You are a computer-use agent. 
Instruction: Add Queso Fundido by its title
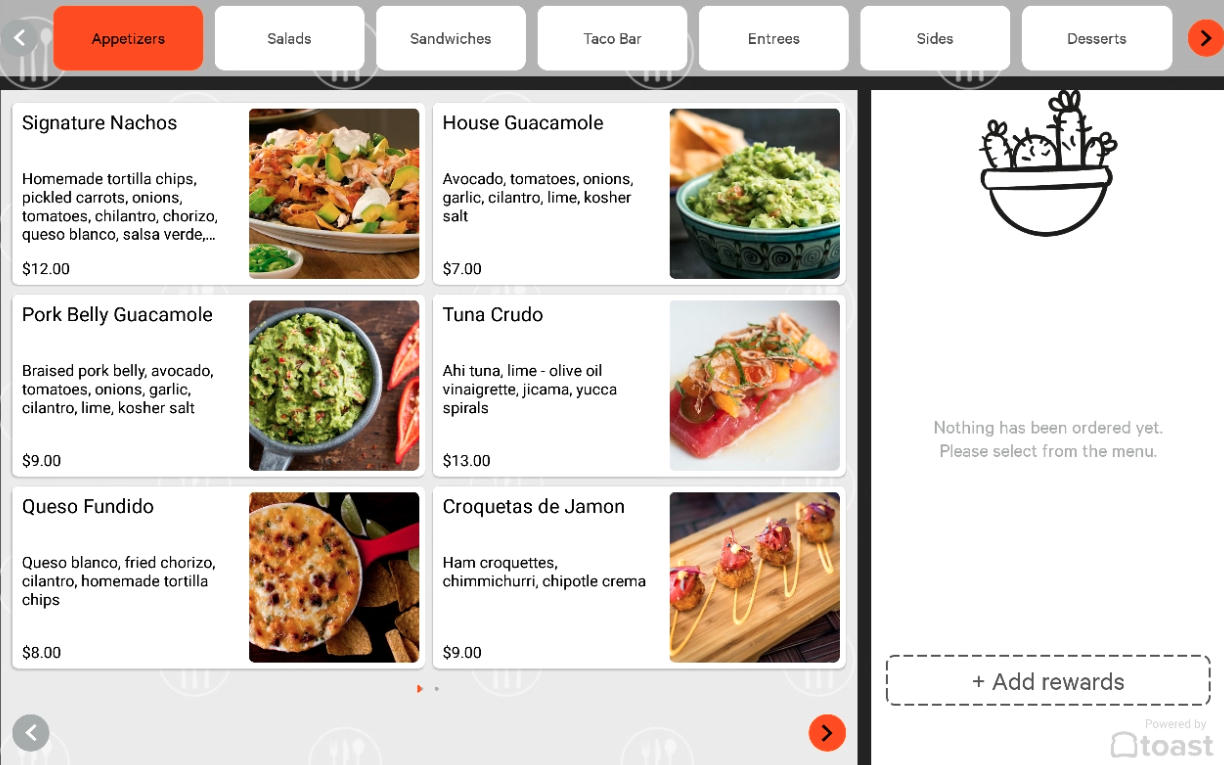point(88,507)
